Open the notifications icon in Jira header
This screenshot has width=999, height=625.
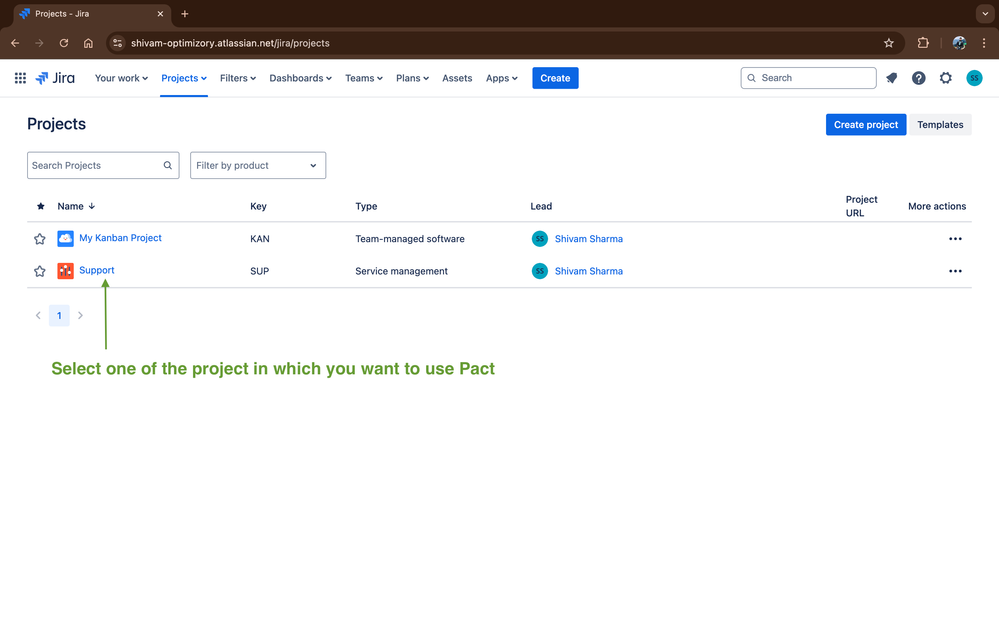[891, 78]
